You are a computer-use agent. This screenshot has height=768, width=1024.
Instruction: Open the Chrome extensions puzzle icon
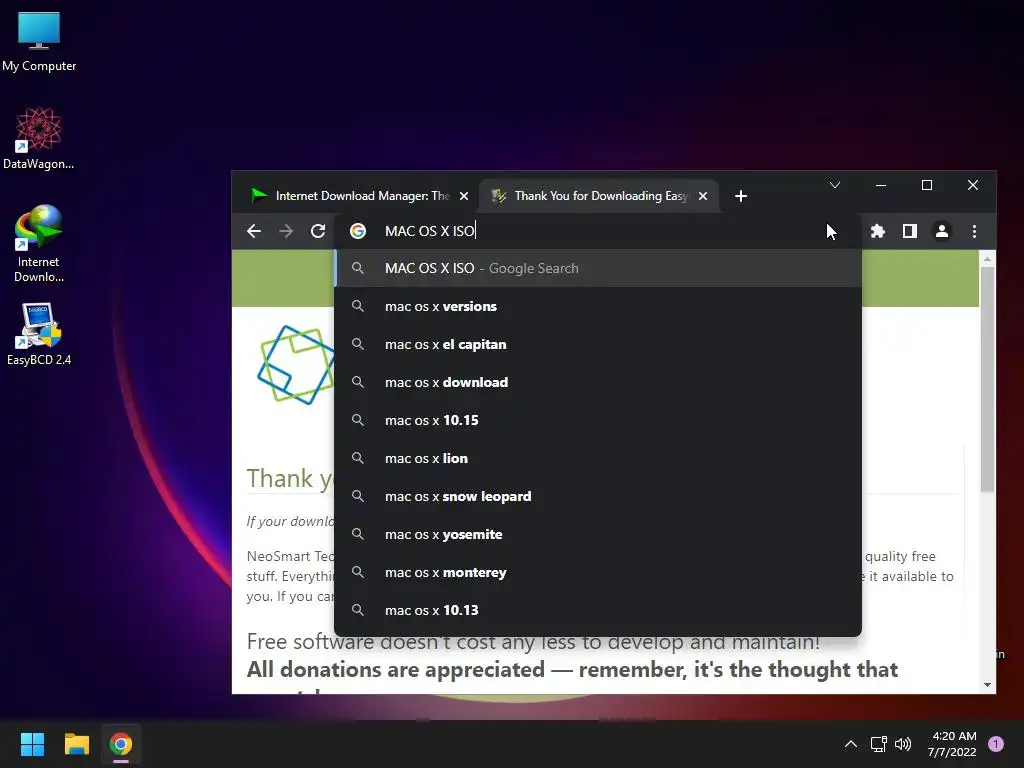(878, 231)
